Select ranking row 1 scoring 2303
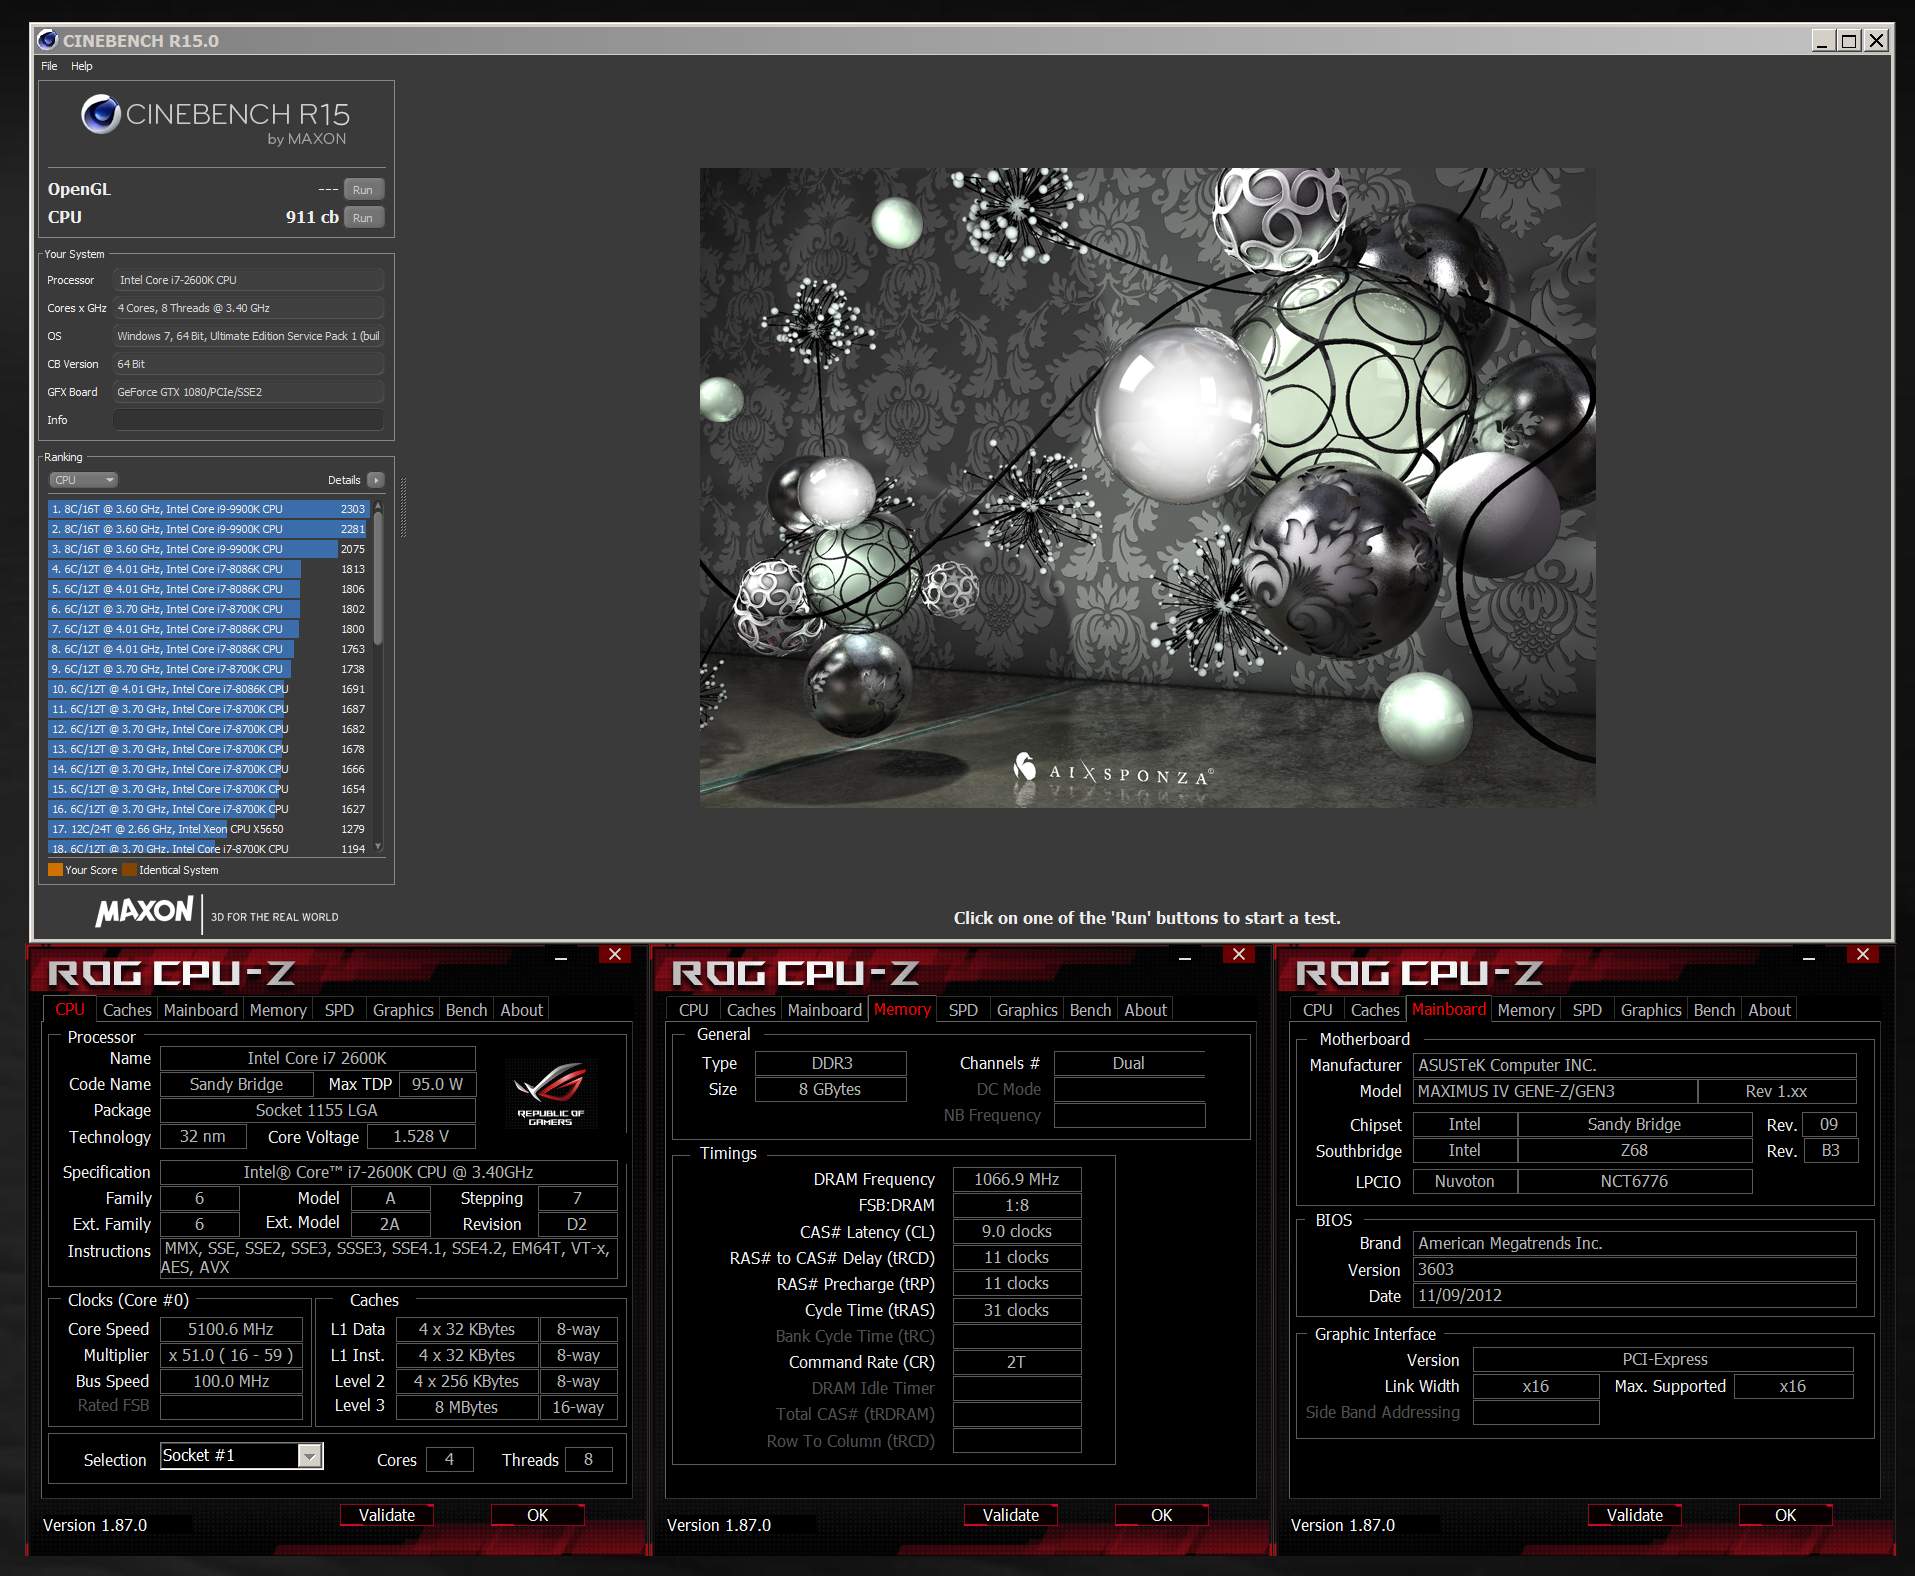1915x1576 pixels. pos(209,509)
